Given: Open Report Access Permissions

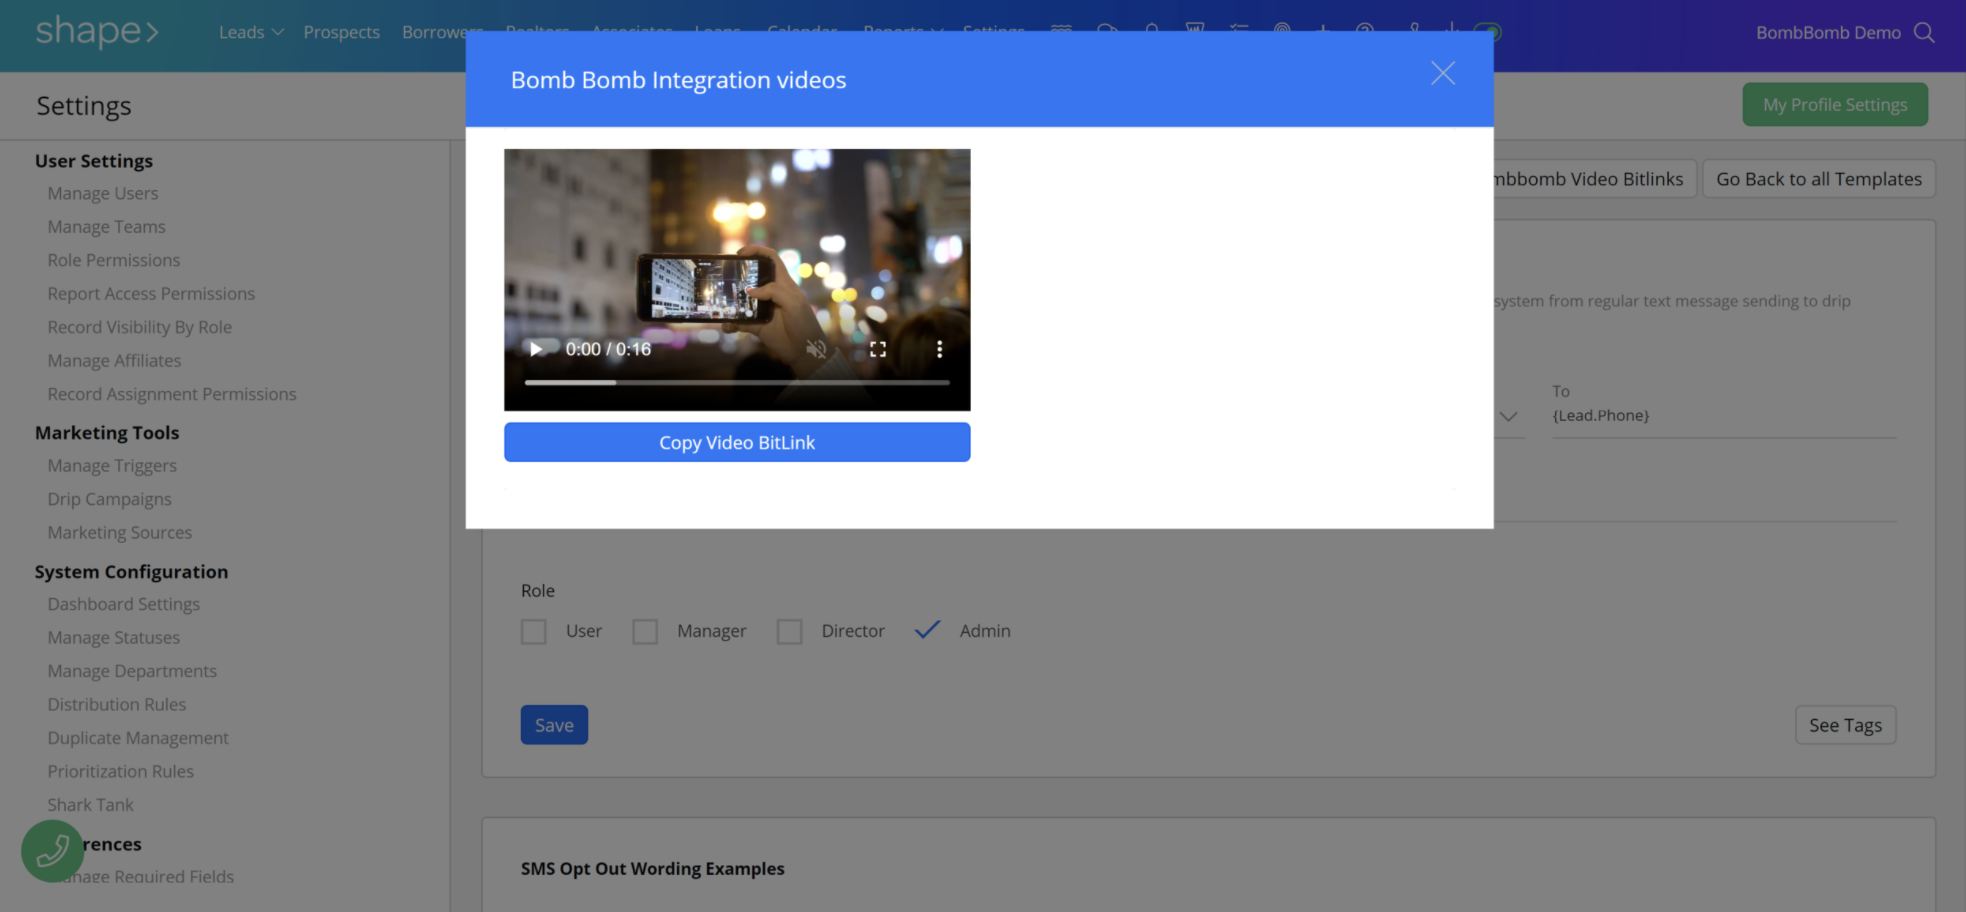Looking at the screenshot, I should (151, 294).
